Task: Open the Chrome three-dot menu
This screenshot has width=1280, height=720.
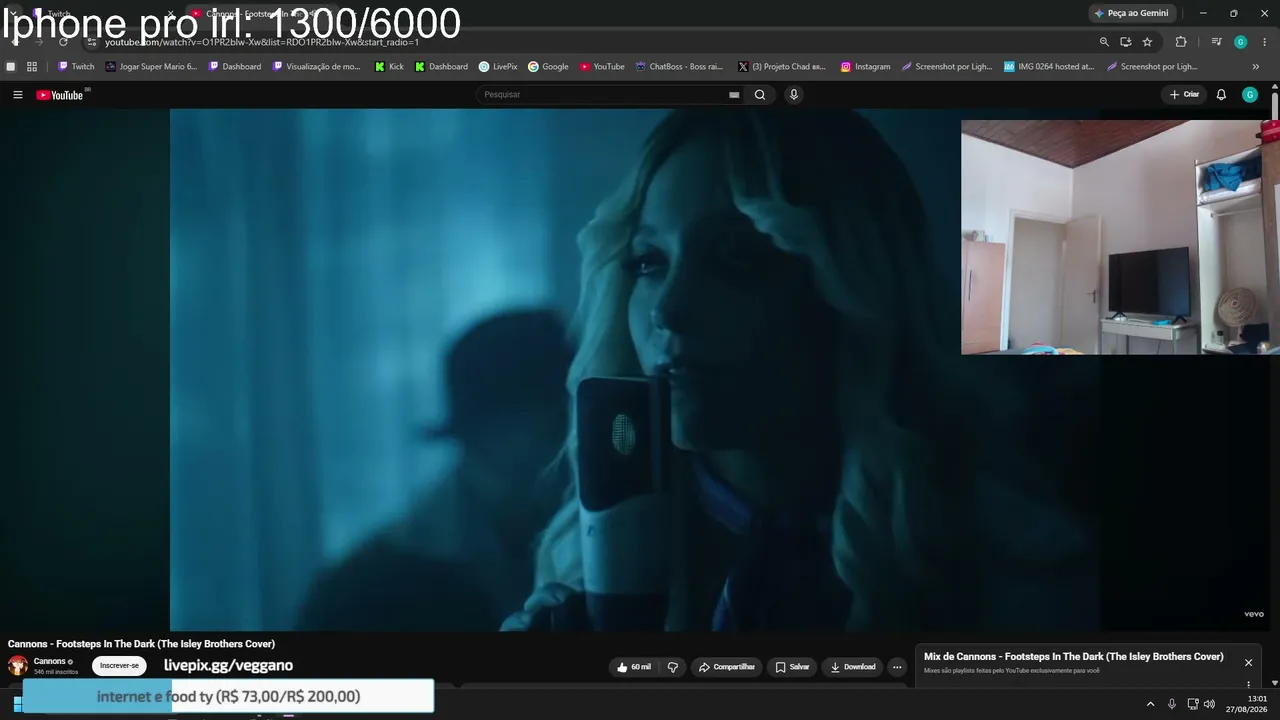Action: 1265,42
